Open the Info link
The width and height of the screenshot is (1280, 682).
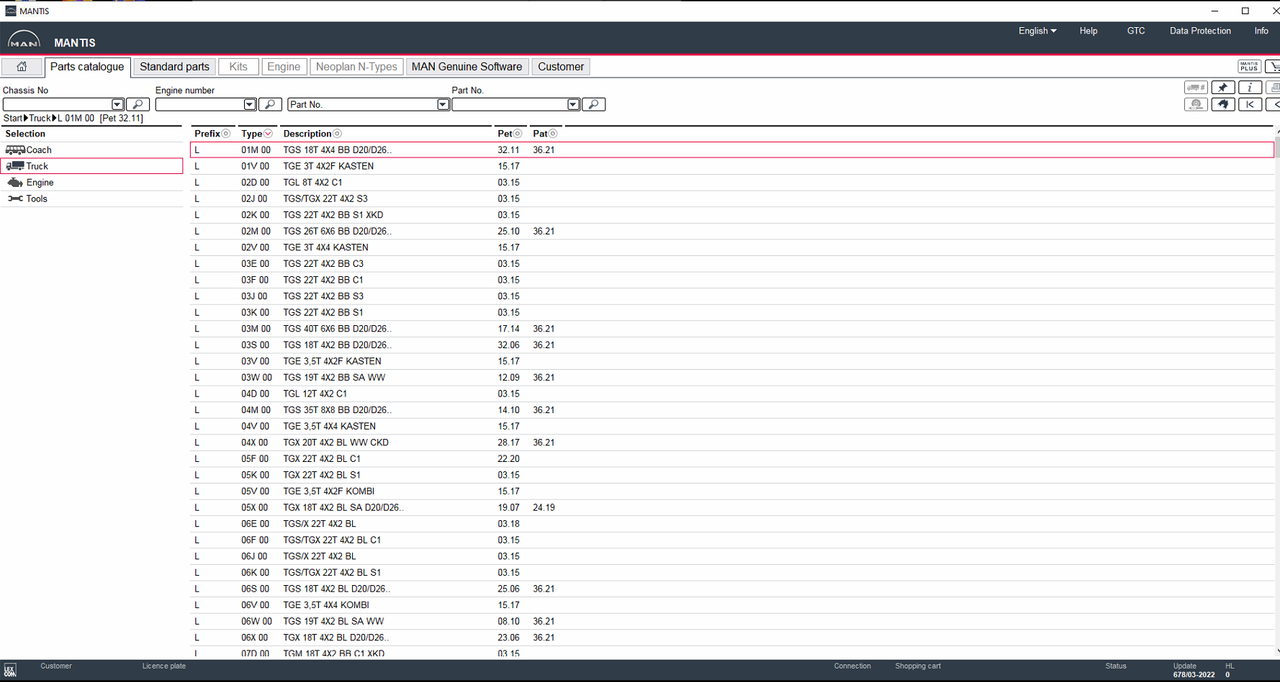(x=1261, y=31)
